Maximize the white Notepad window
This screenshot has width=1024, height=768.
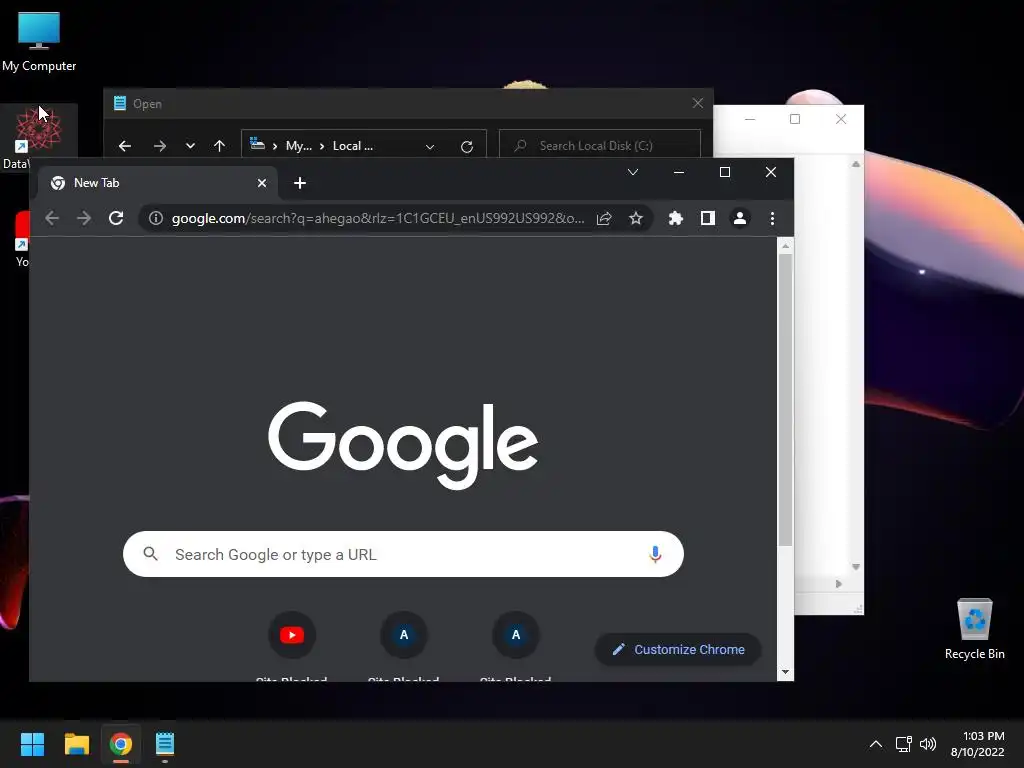(x=795, y=119)
